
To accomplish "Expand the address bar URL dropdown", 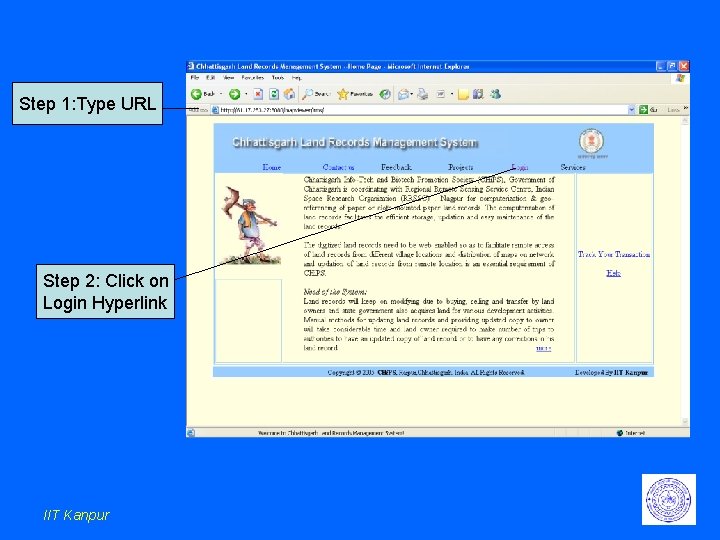I will tap(631, 109).
